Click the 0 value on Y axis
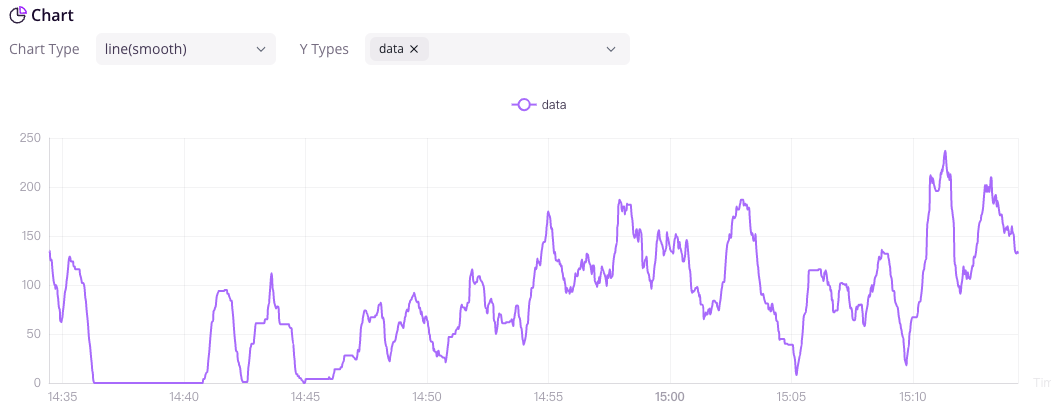Image resolution: width=1051 pixels, height=414 pixels. [37, 383]
